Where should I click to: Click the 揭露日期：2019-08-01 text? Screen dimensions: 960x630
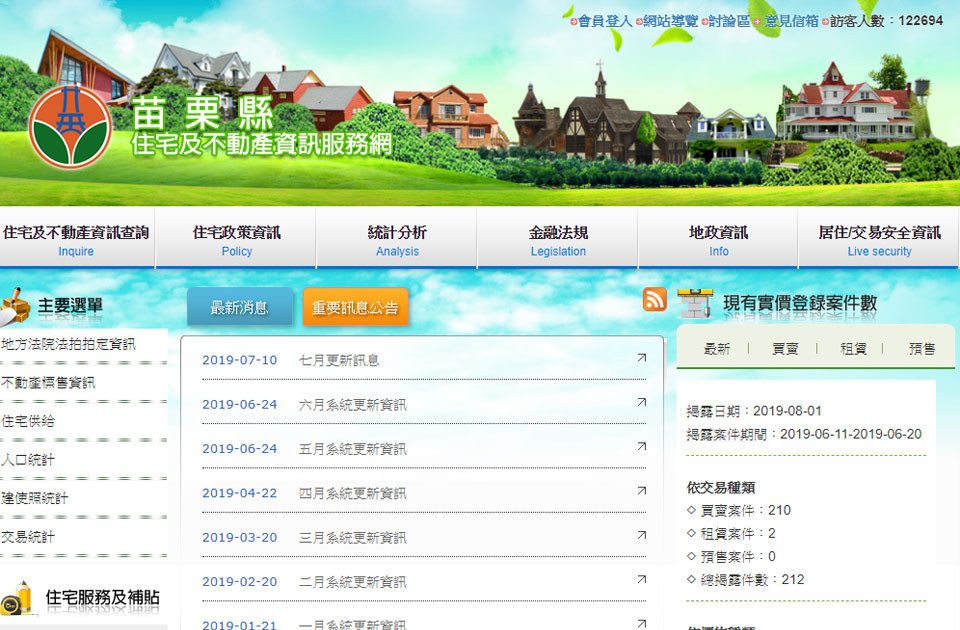tap(754, 411)
